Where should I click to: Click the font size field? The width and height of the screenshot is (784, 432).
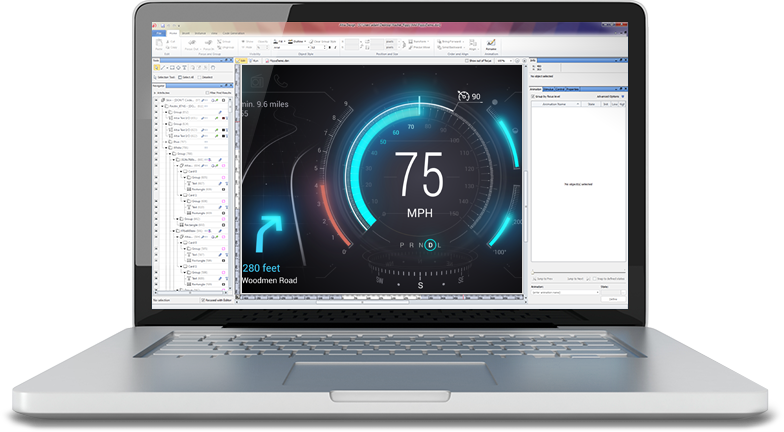[318, 48]
